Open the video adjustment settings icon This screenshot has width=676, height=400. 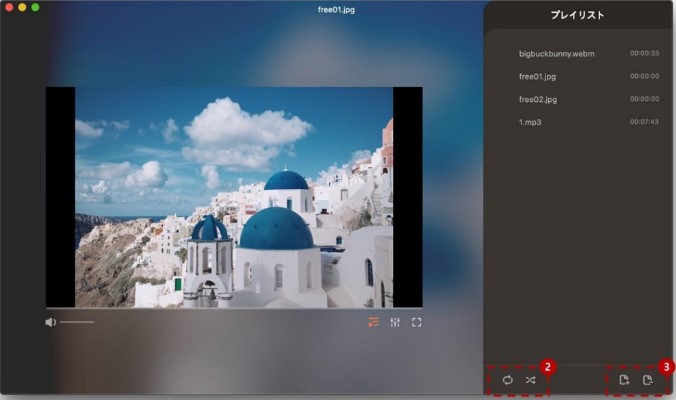(x=395, y=322)
